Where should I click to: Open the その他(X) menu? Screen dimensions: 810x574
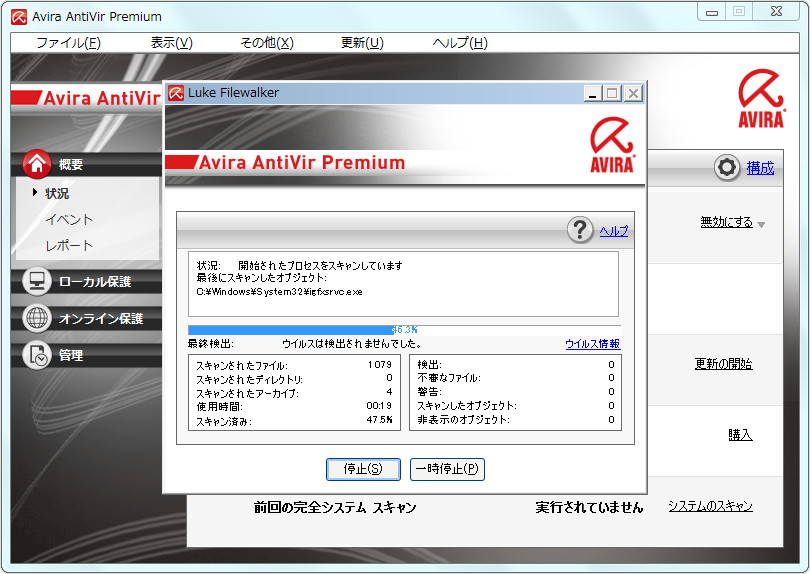click(267, 43)
